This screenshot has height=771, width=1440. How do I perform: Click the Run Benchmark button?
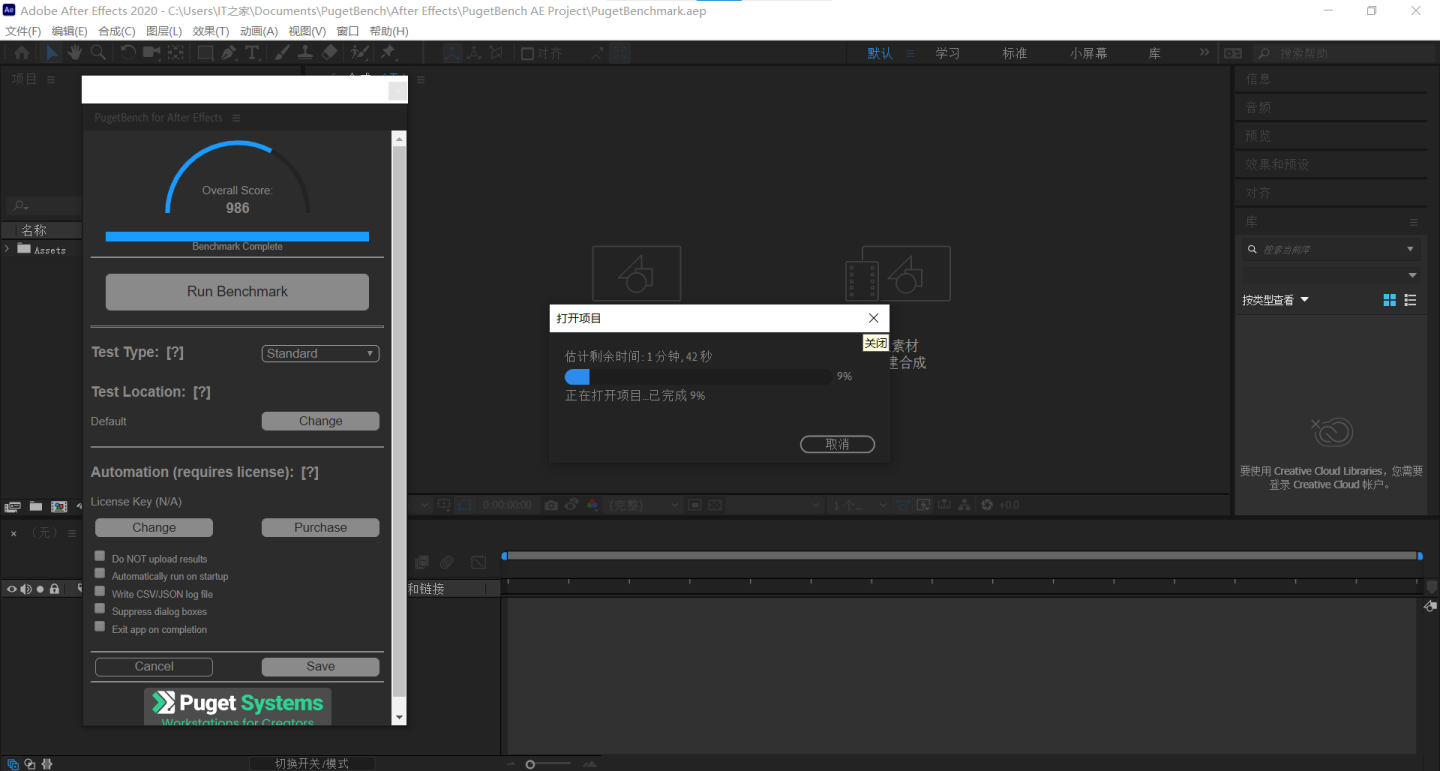pos(237,291)
